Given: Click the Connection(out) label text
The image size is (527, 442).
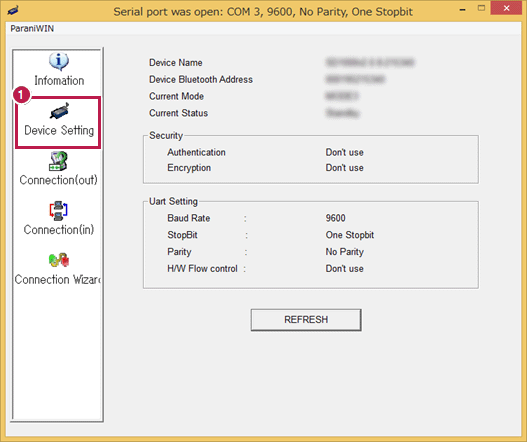Looking at the screenshot, I should (x=58, y=180).
